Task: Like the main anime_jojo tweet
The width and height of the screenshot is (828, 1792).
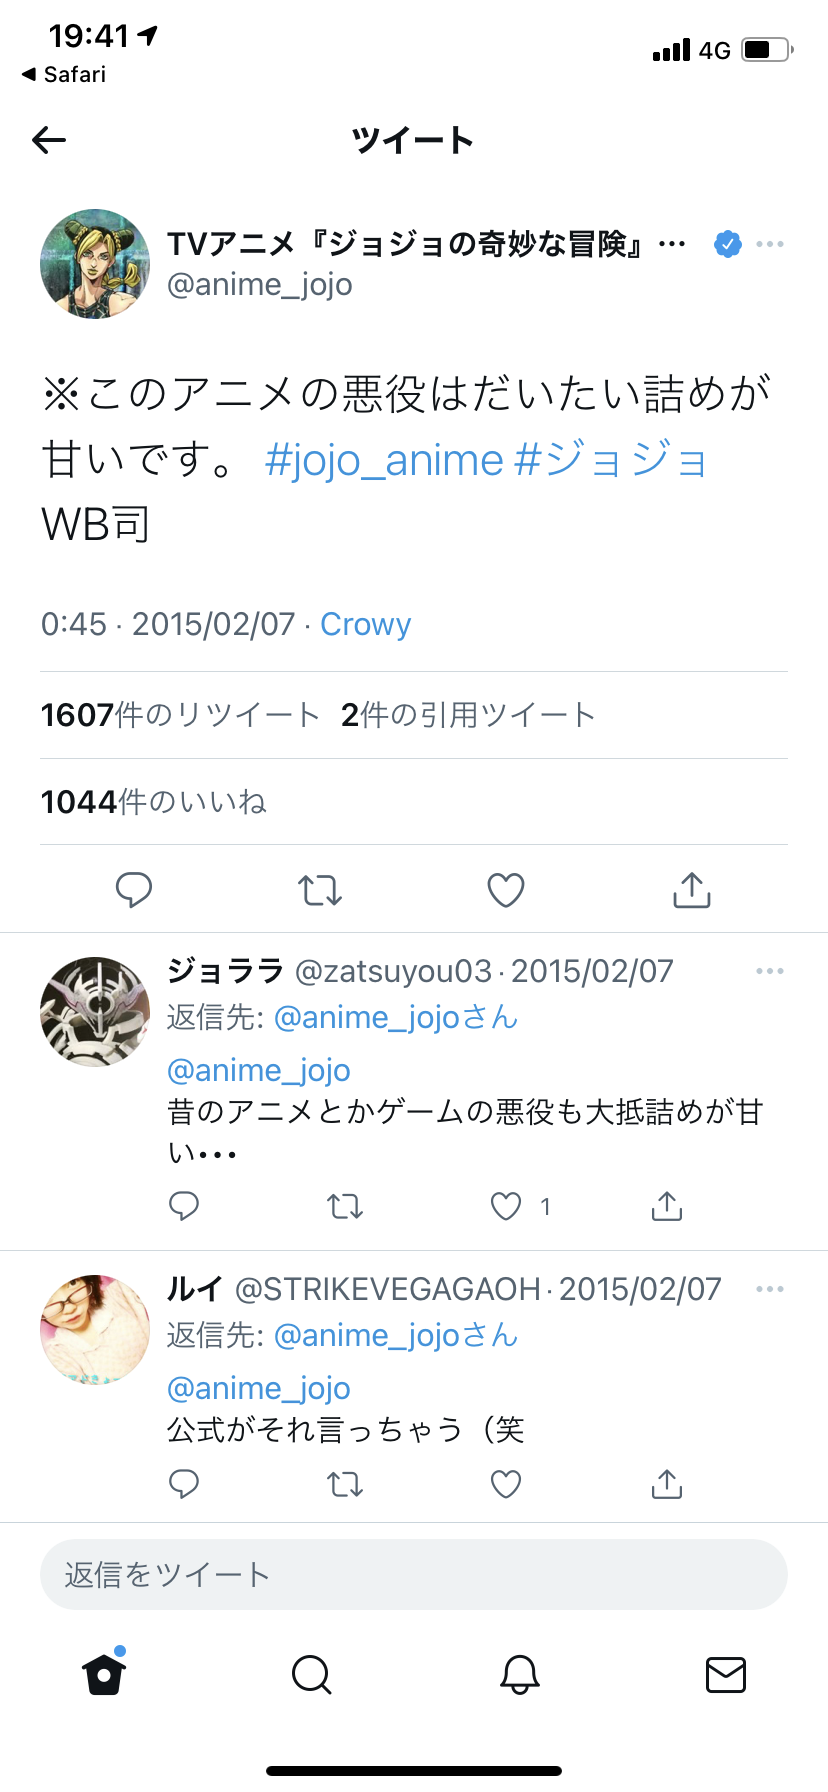Action: tap(506, 889)
